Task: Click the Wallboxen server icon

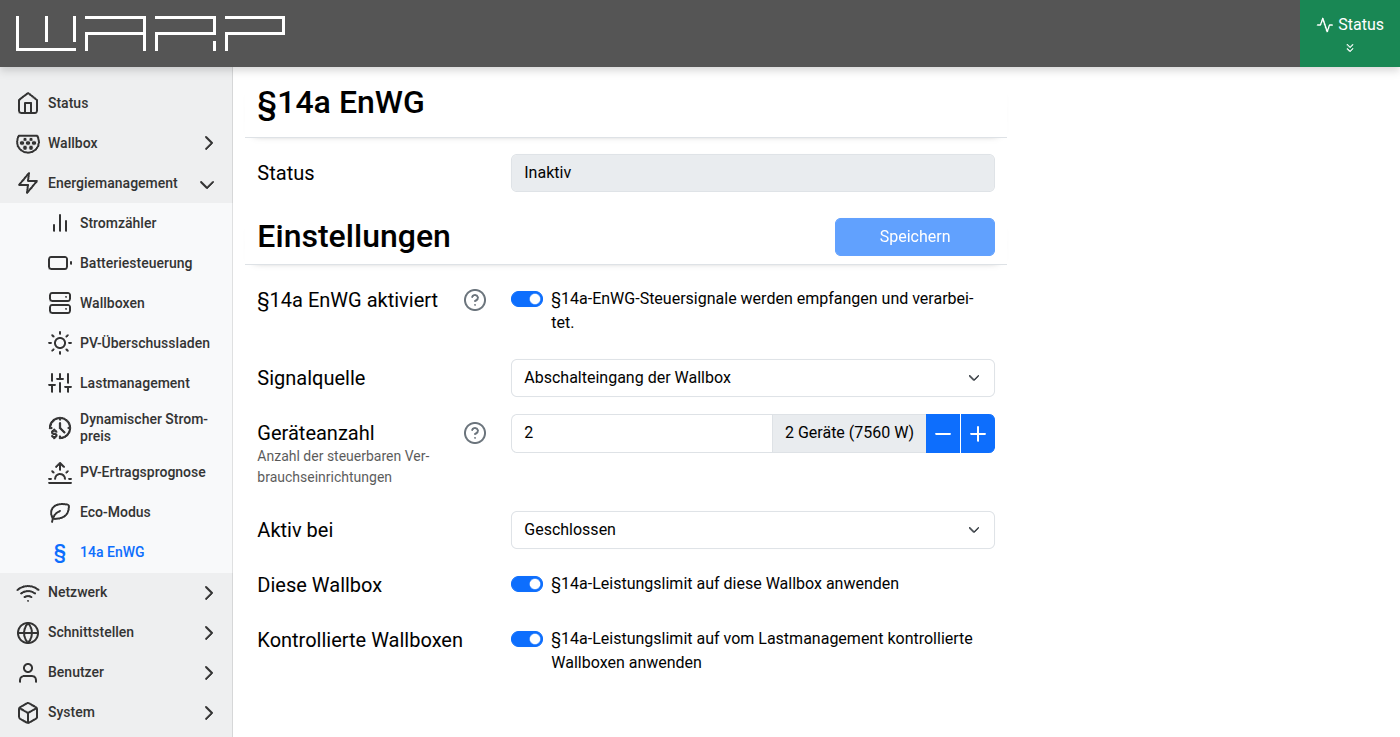Action: point(60,303)
